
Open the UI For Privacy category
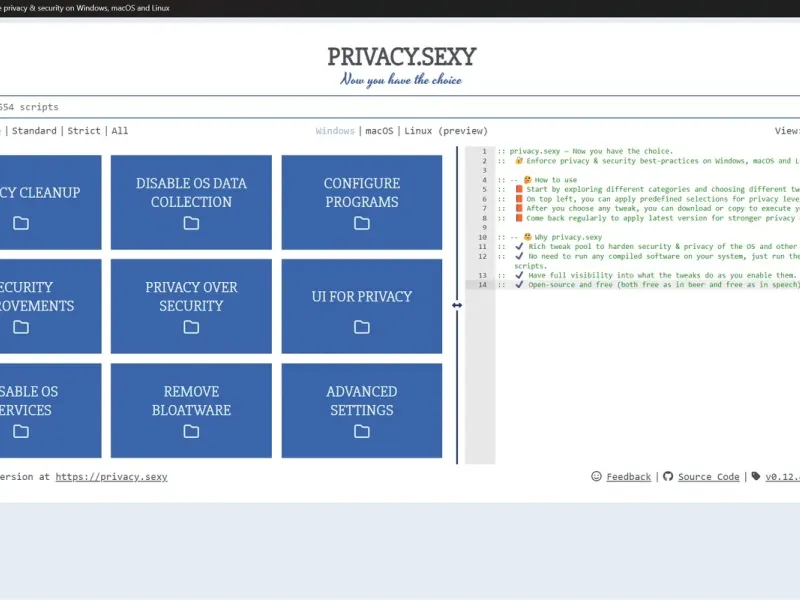(362, 306)
